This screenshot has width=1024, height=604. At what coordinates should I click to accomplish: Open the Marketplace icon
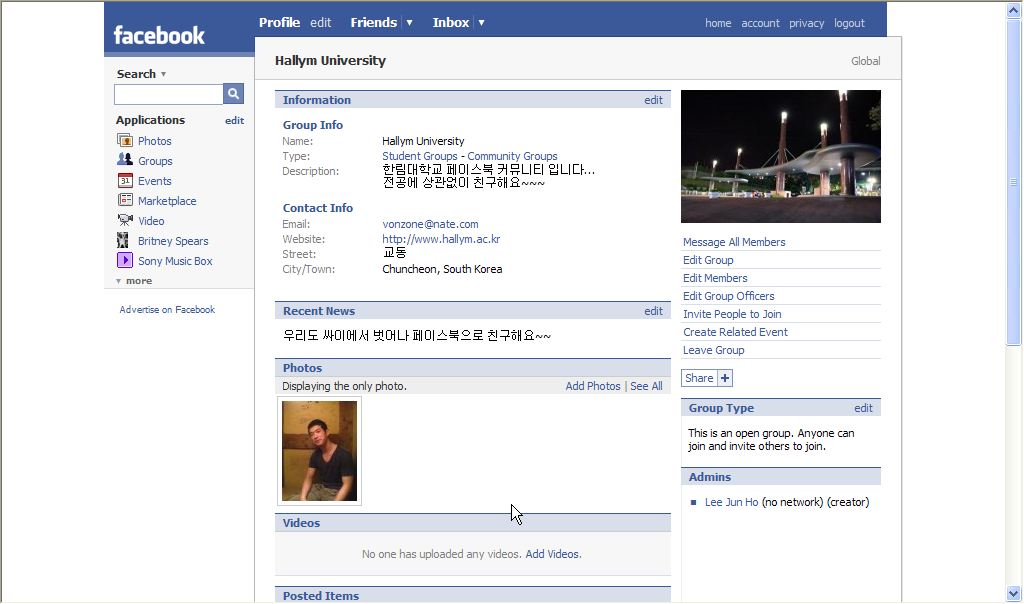125,200
